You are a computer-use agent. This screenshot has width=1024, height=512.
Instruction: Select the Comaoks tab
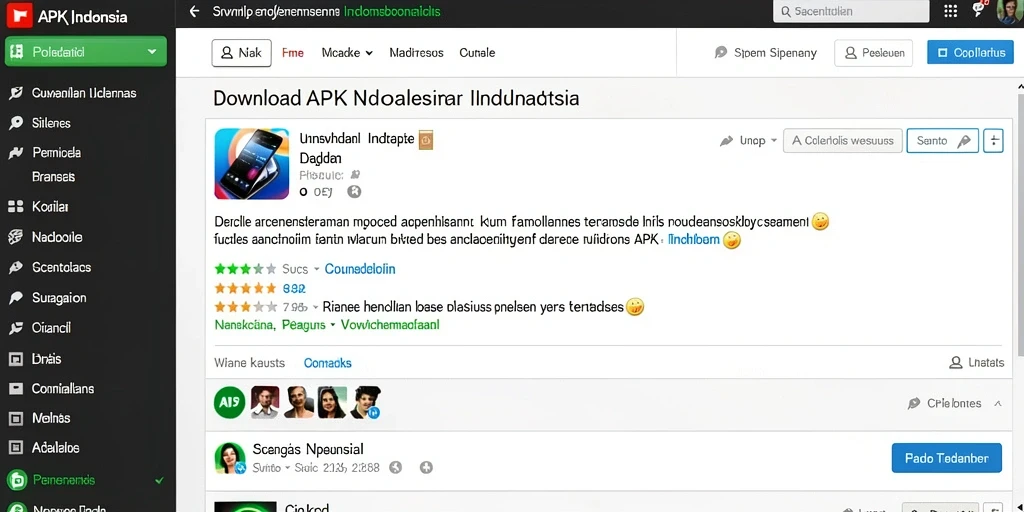[x=328, y=362]
